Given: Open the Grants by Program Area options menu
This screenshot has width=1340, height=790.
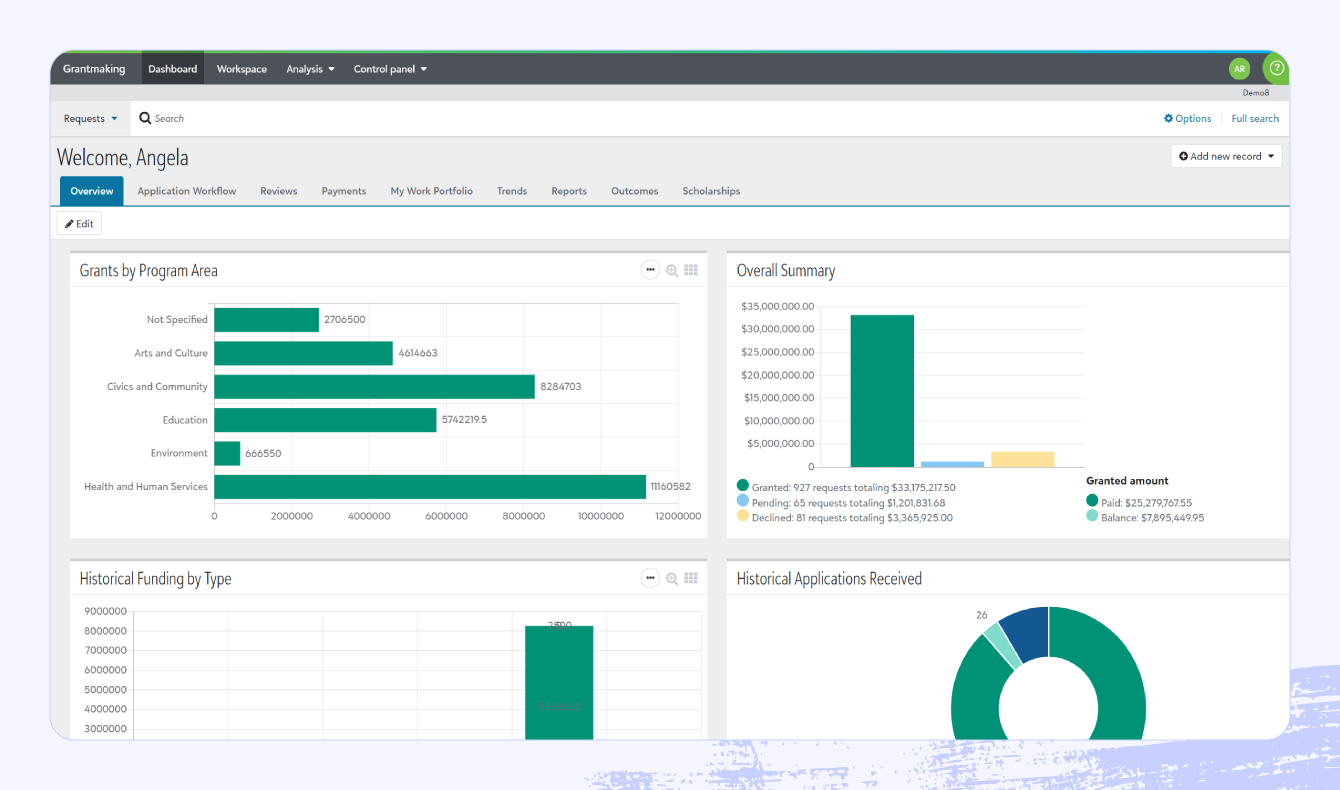Looking at the screenshot, I should 650,269.
